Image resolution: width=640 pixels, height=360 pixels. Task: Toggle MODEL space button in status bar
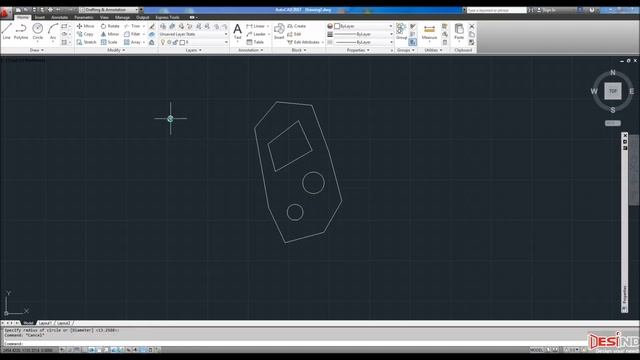[x=536, y=350]
